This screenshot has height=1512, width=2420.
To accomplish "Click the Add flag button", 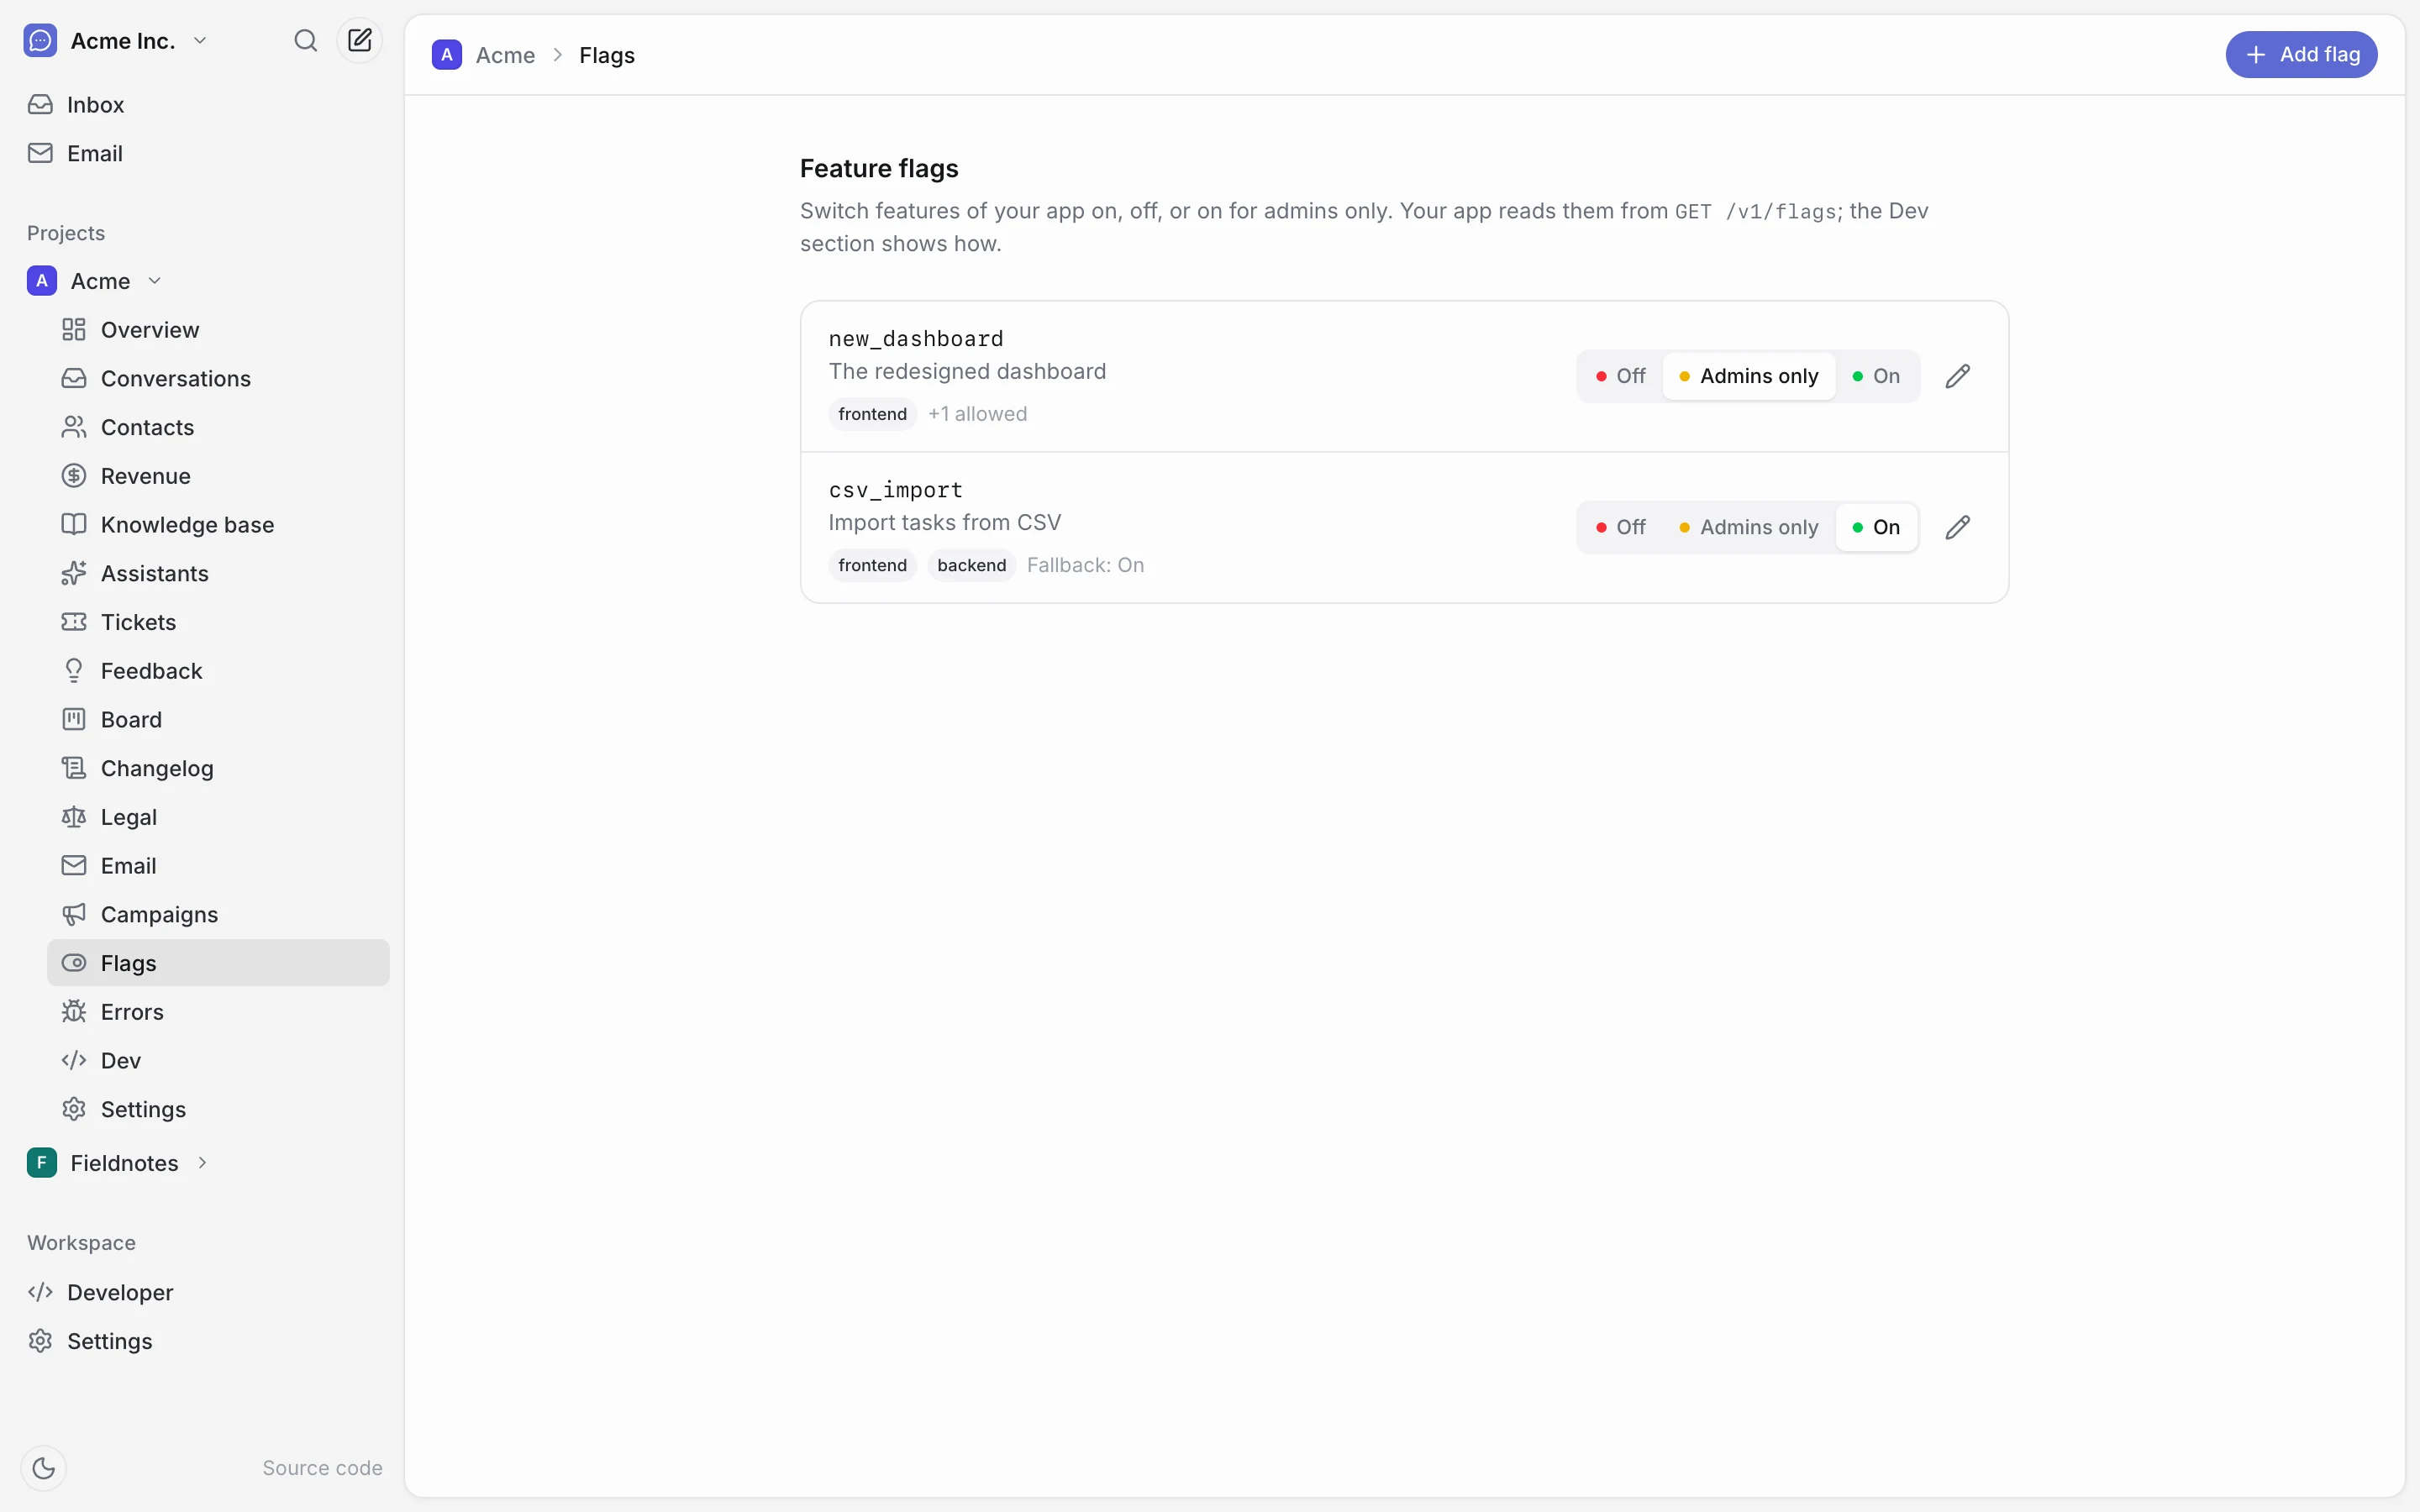I will pyautogui.click(x=2300, y=55).
